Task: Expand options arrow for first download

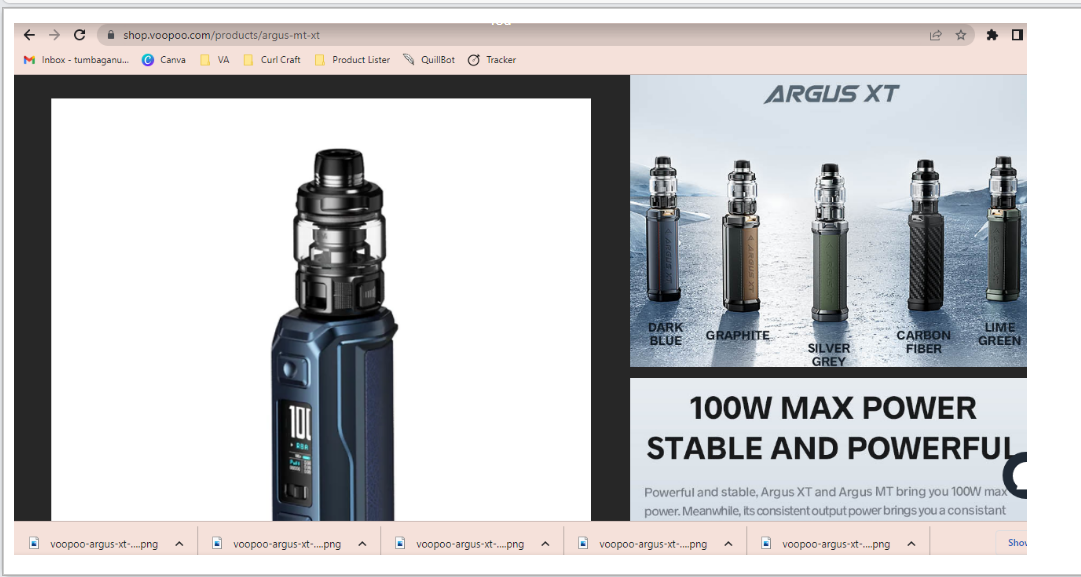Action: (x=179, y=544)
